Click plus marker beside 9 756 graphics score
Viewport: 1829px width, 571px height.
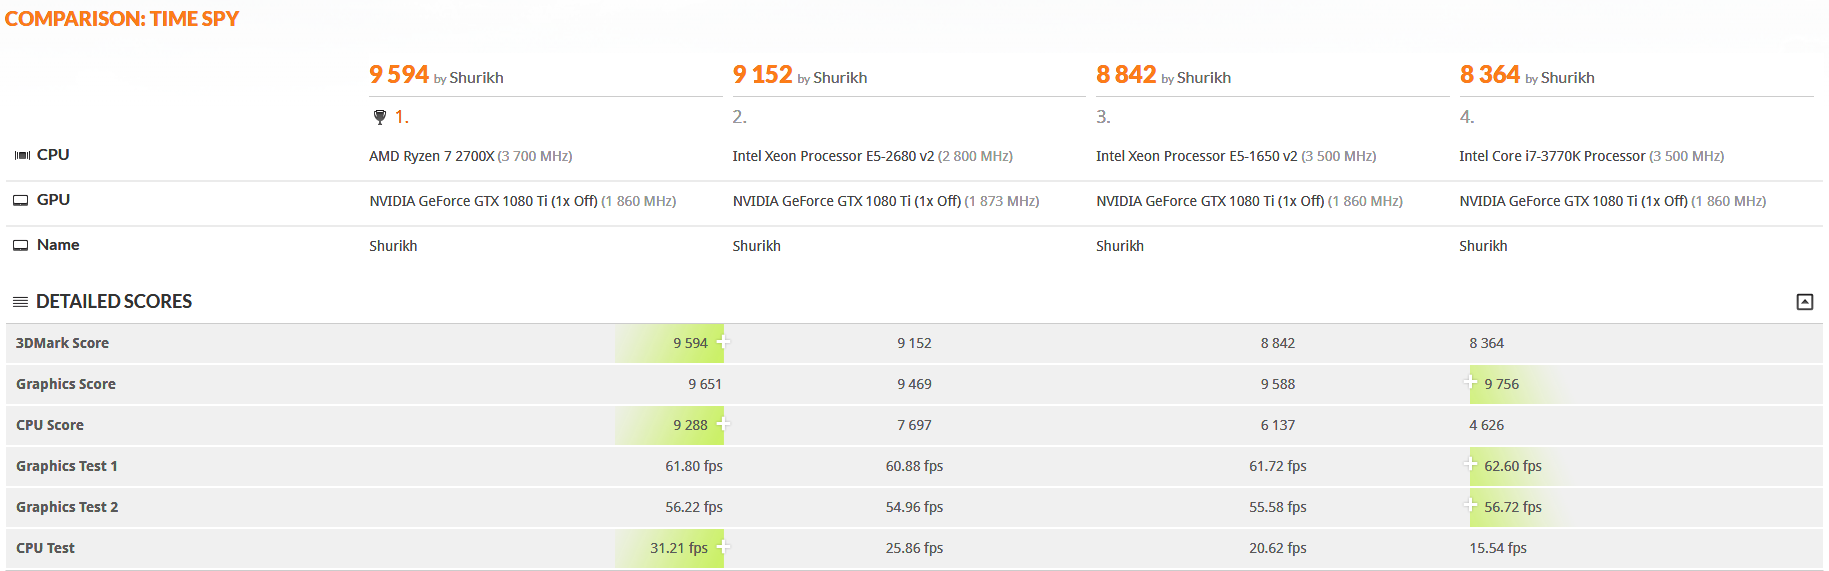click(1470, 382)
